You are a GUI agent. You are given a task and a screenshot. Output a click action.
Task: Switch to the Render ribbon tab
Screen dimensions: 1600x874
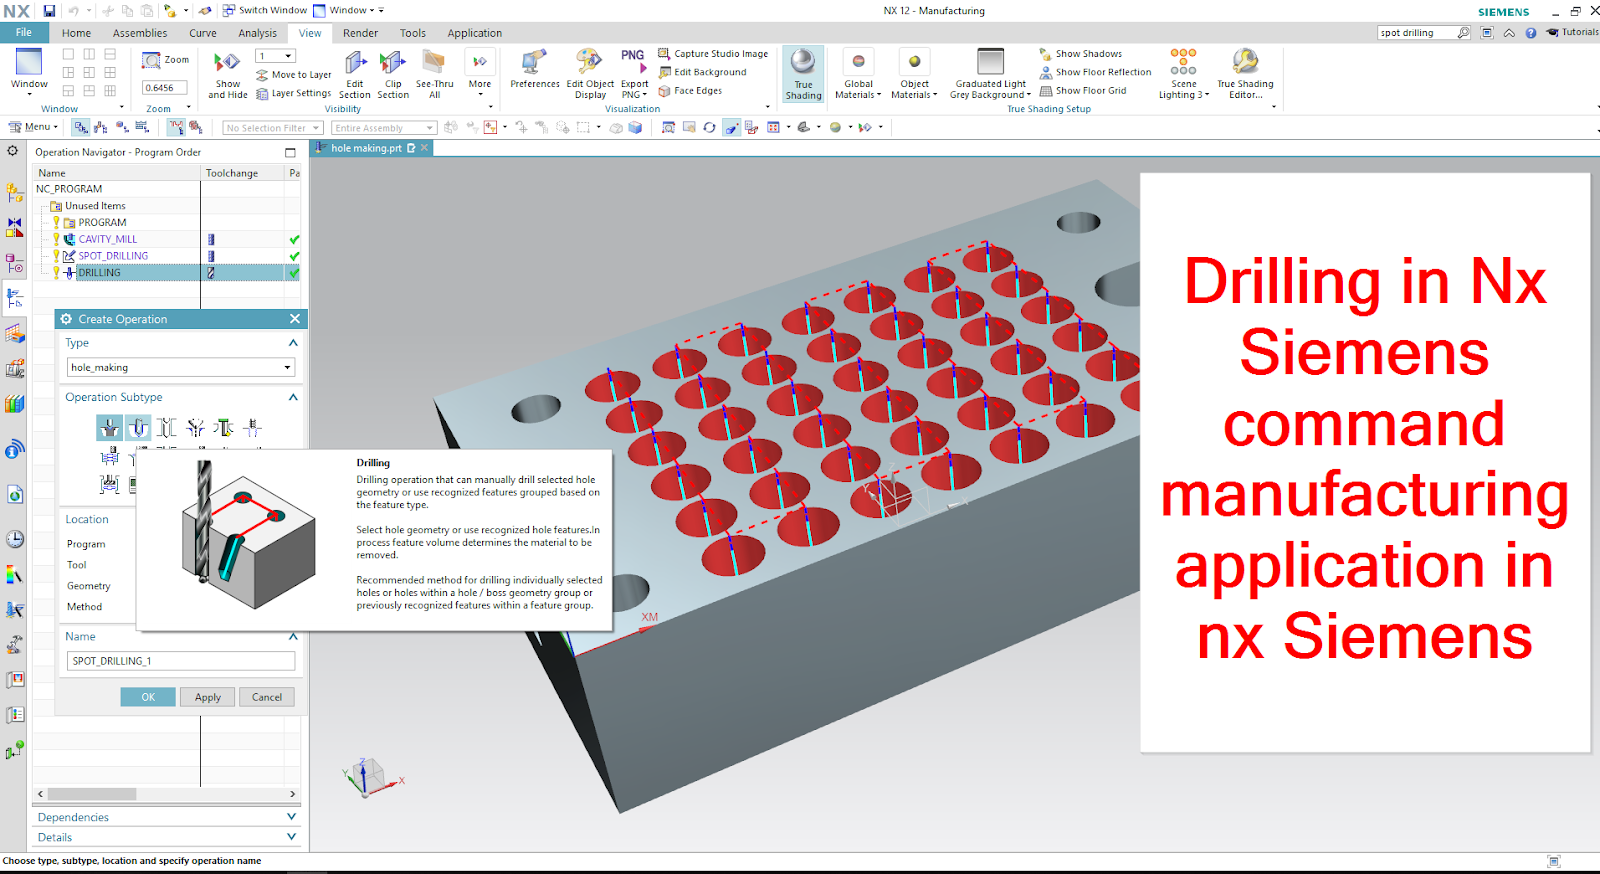pyautogui.click(x=360, y=33)
